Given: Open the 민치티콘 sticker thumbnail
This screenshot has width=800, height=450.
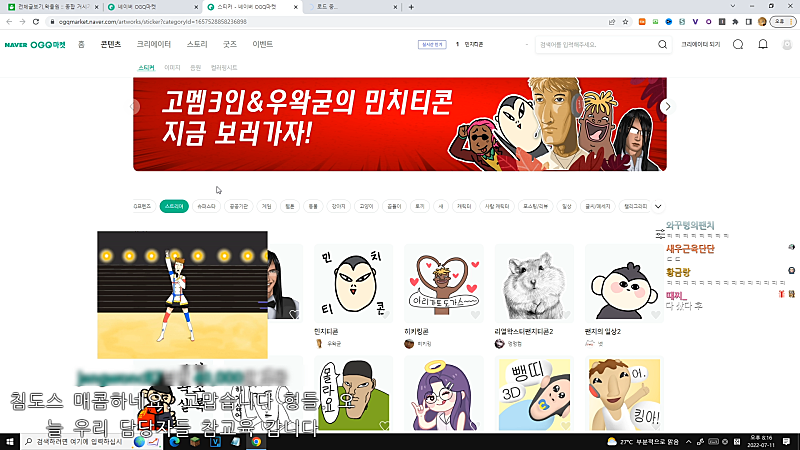Looking at the screenshot, I should 353,283.
